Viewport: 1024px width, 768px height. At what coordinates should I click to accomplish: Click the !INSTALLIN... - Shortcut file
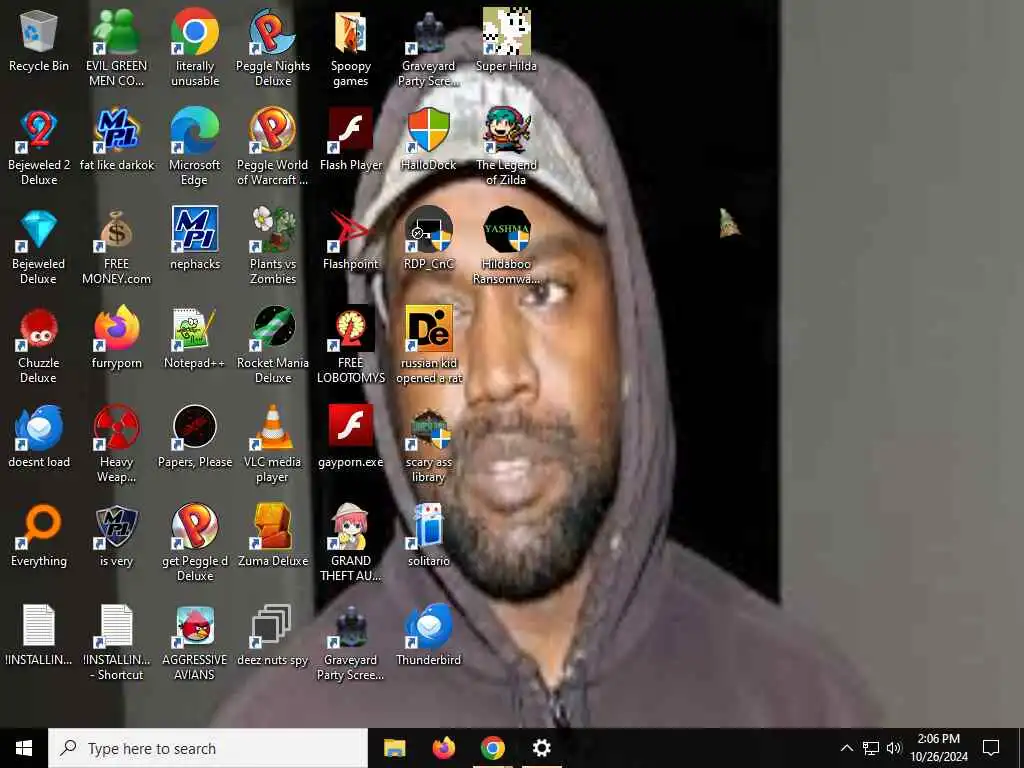point(116,626)
